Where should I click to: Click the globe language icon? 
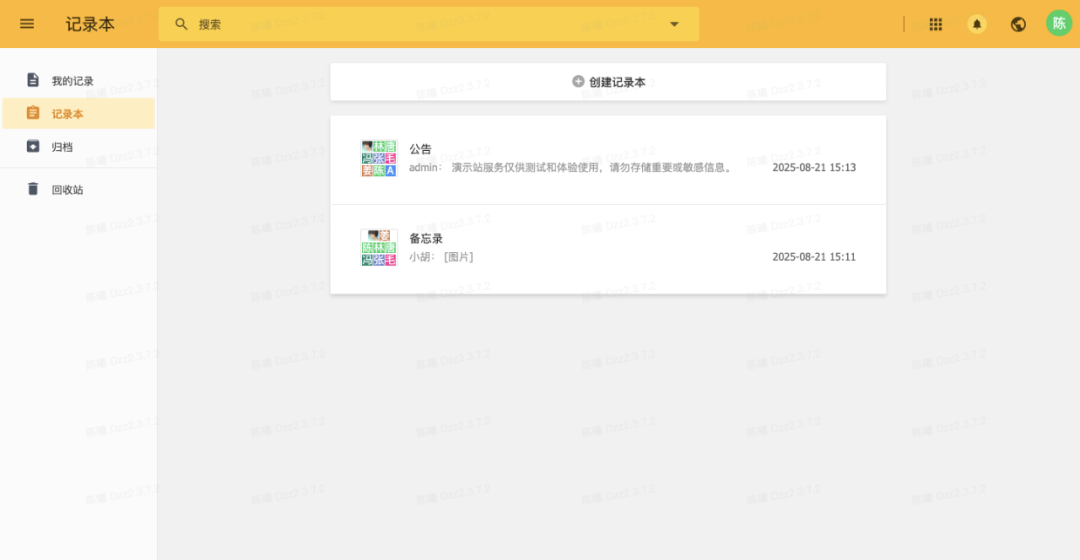pos(1018,24)
